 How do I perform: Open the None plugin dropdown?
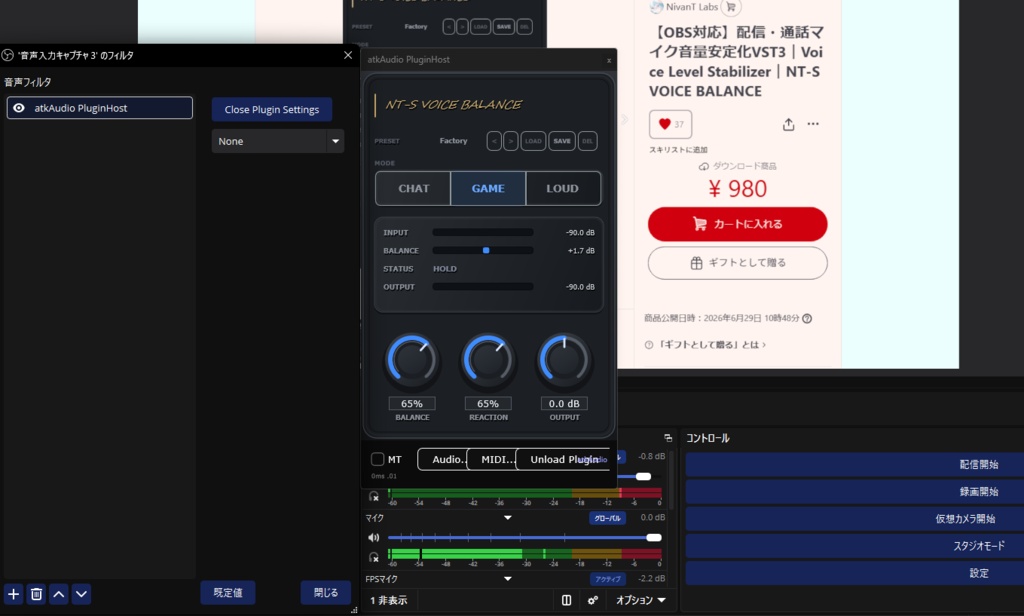(278, 141)
